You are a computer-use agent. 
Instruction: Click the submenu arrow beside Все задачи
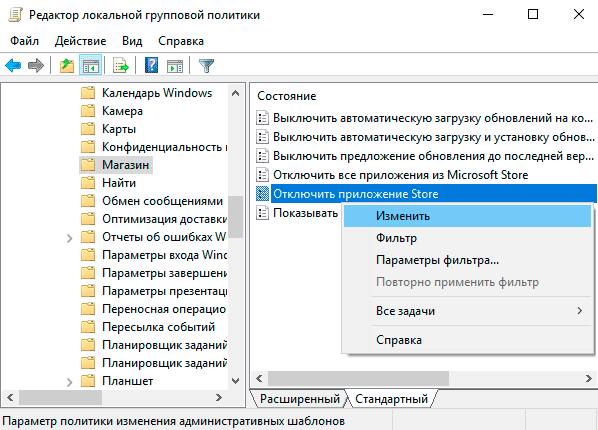click(580, 311)
